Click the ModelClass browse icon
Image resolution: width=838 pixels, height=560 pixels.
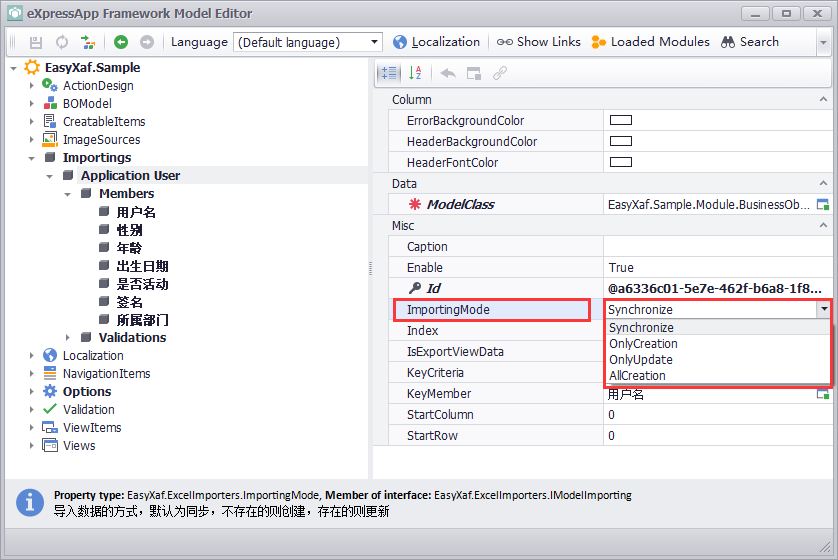click(x=823, y=205)
